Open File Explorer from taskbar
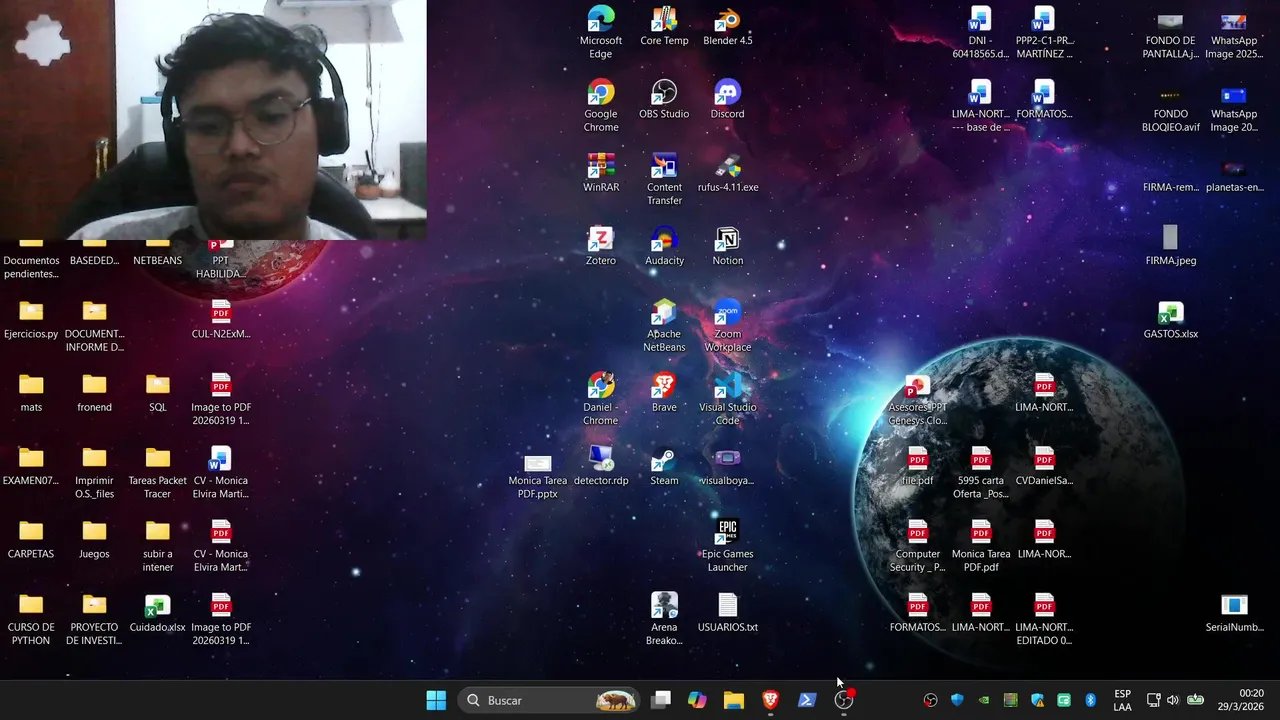The image size is (1280, 720). pyautogui.click(x=734, y=700)
